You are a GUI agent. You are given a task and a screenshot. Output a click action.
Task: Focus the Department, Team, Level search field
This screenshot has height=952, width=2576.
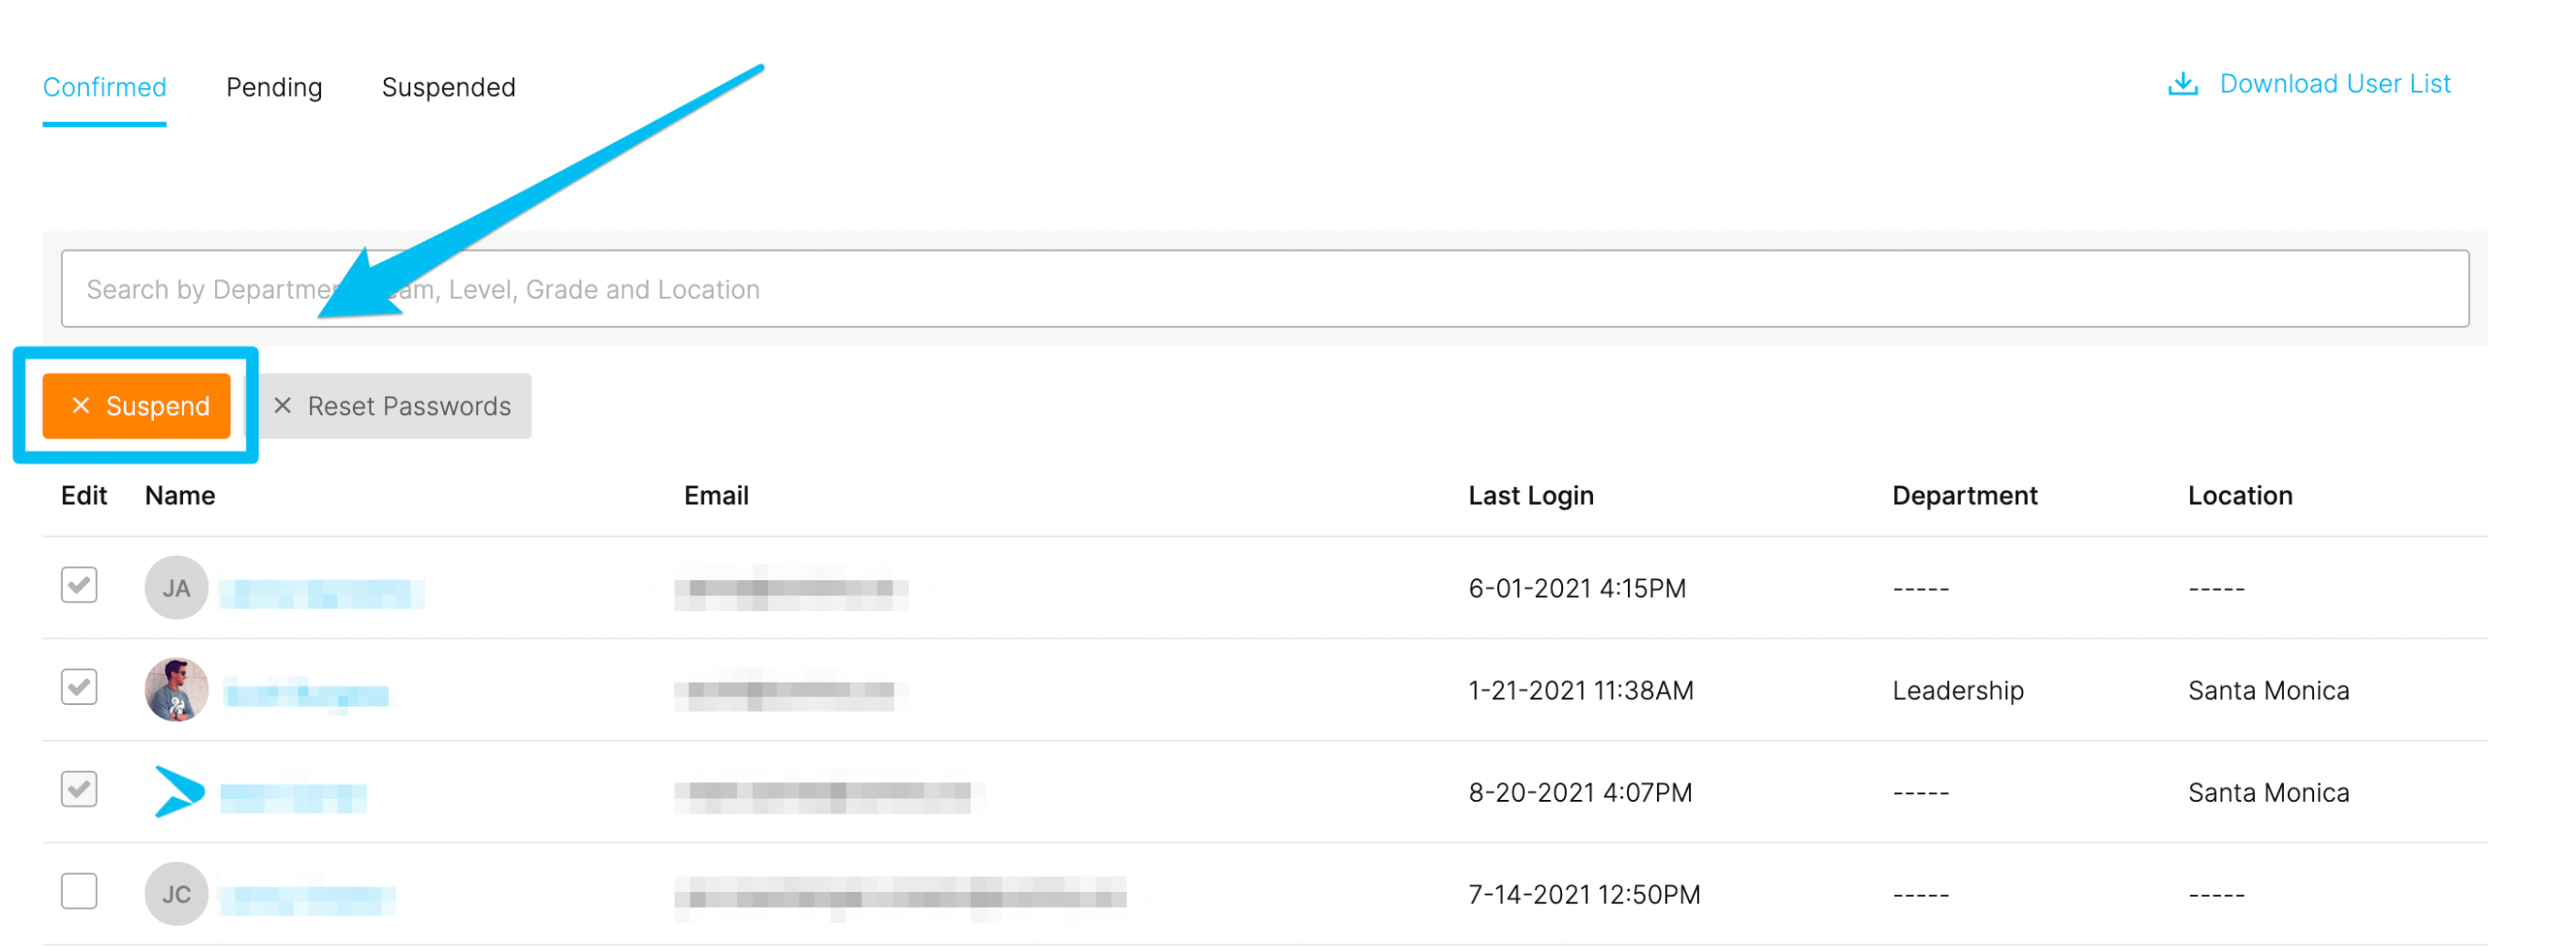click(1265, 289)
